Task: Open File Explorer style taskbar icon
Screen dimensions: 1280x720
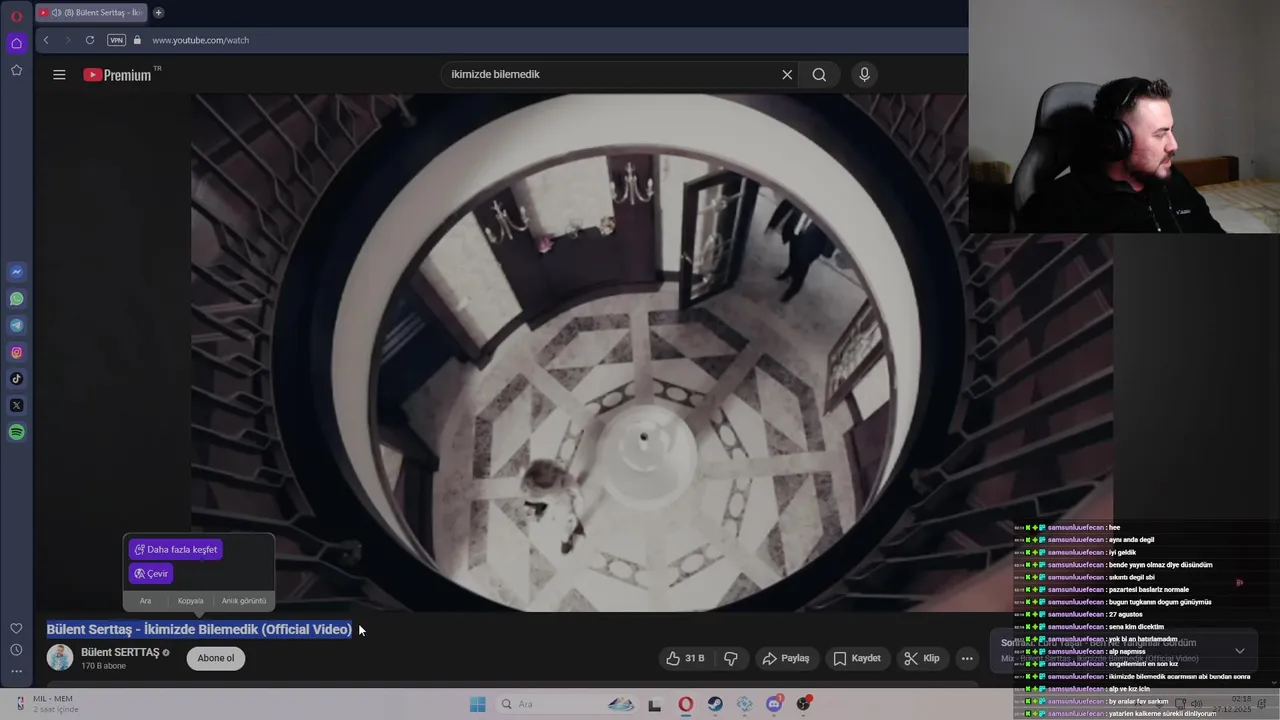Action: [654, 705]
